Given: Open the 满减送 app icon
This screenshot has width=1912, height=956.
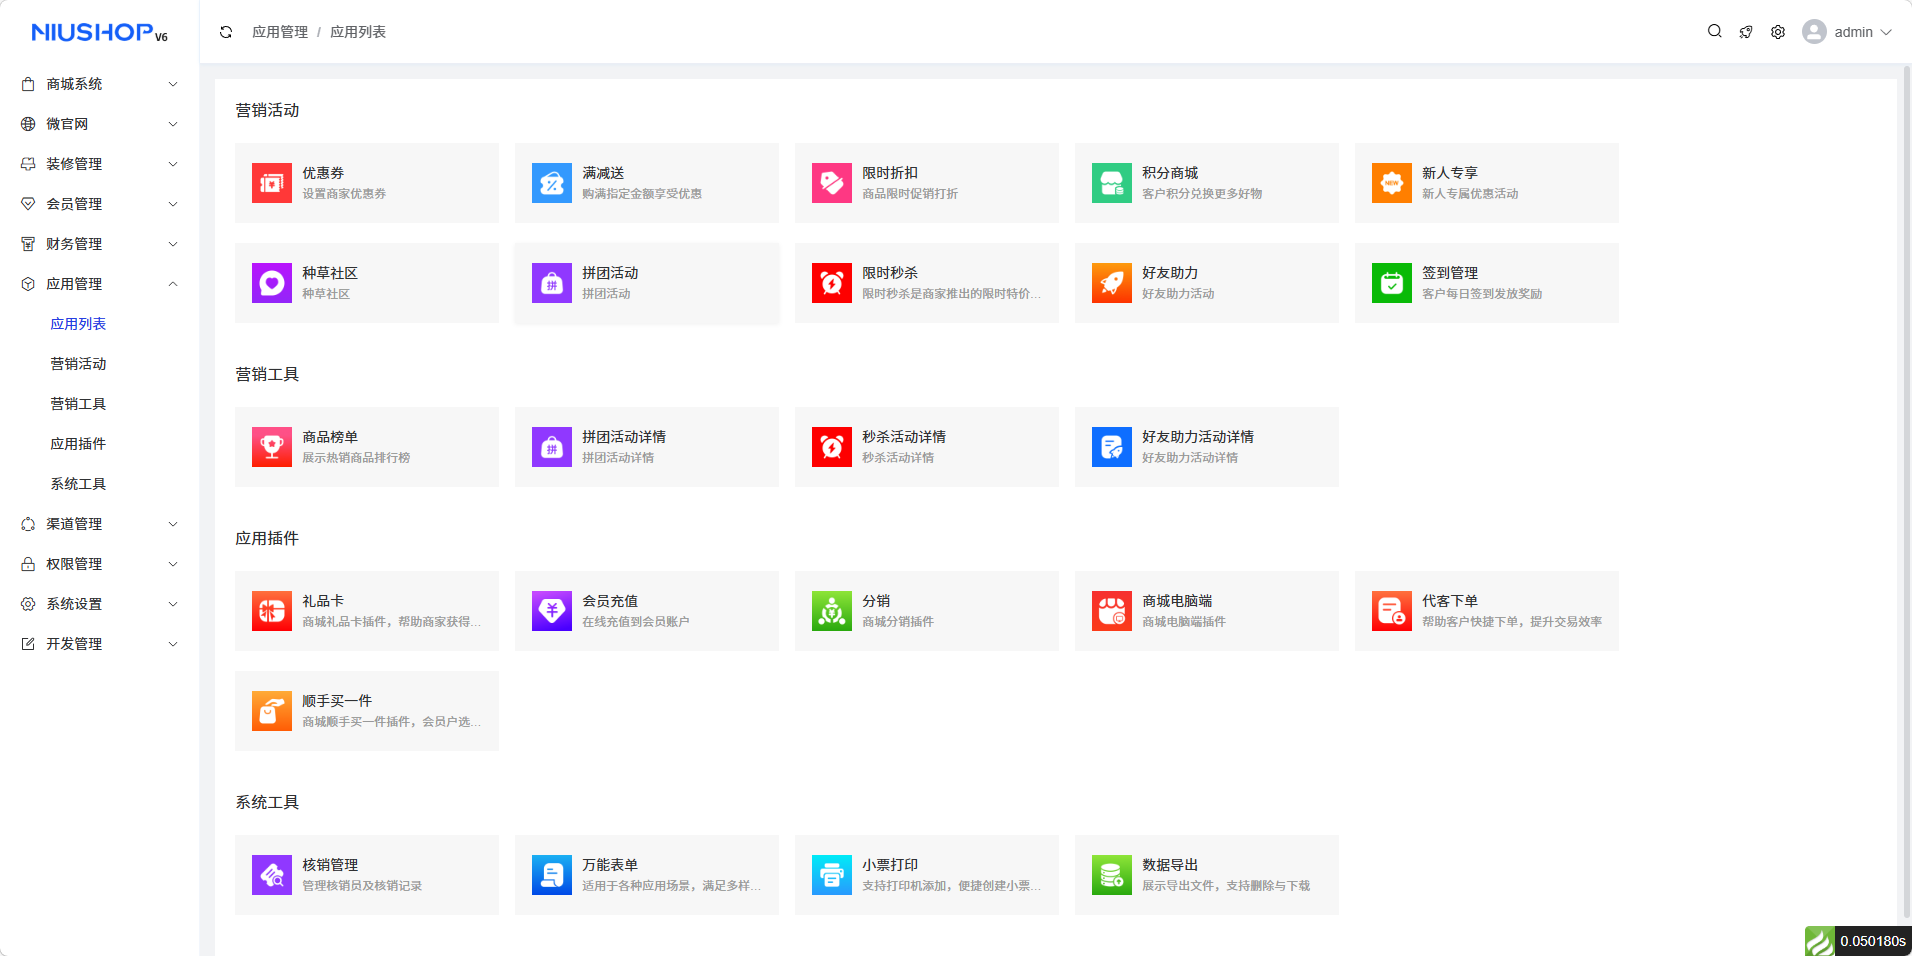Looking at the screenshot, I should click(x=552, y=183).
